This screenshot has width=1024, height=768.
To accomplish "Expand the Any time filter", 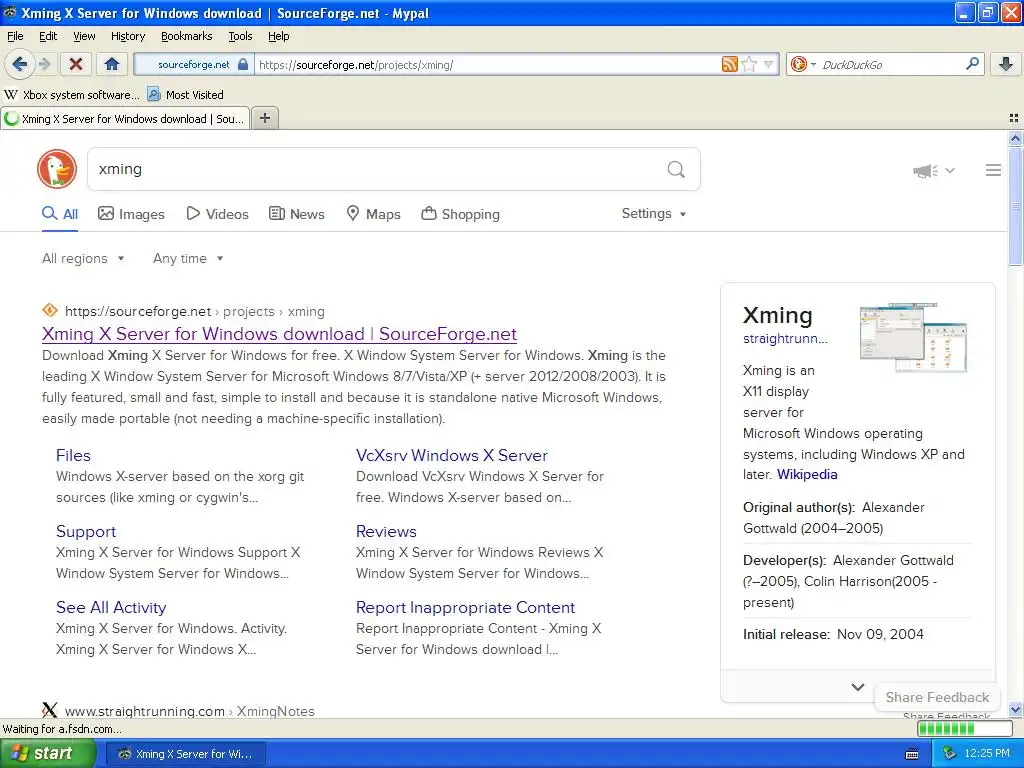I will [x=188, y=259].
